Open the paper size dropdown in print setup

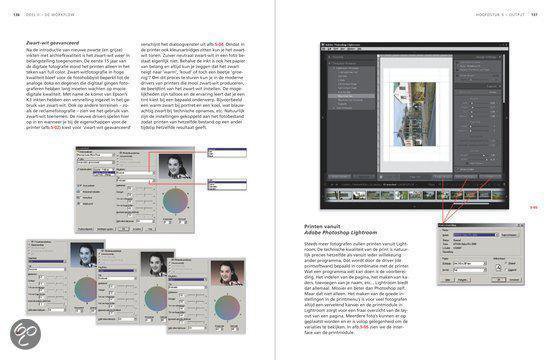470,263
